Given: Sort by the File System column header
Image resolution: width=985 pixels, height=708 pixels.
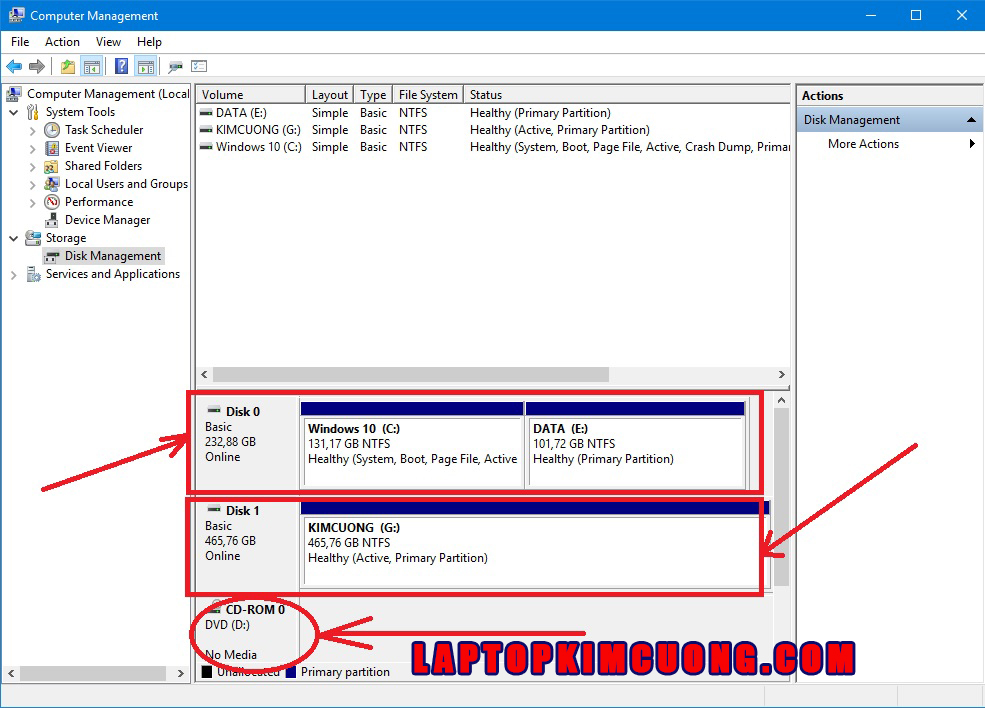Looking at the screenshot, I should point(428,94).
